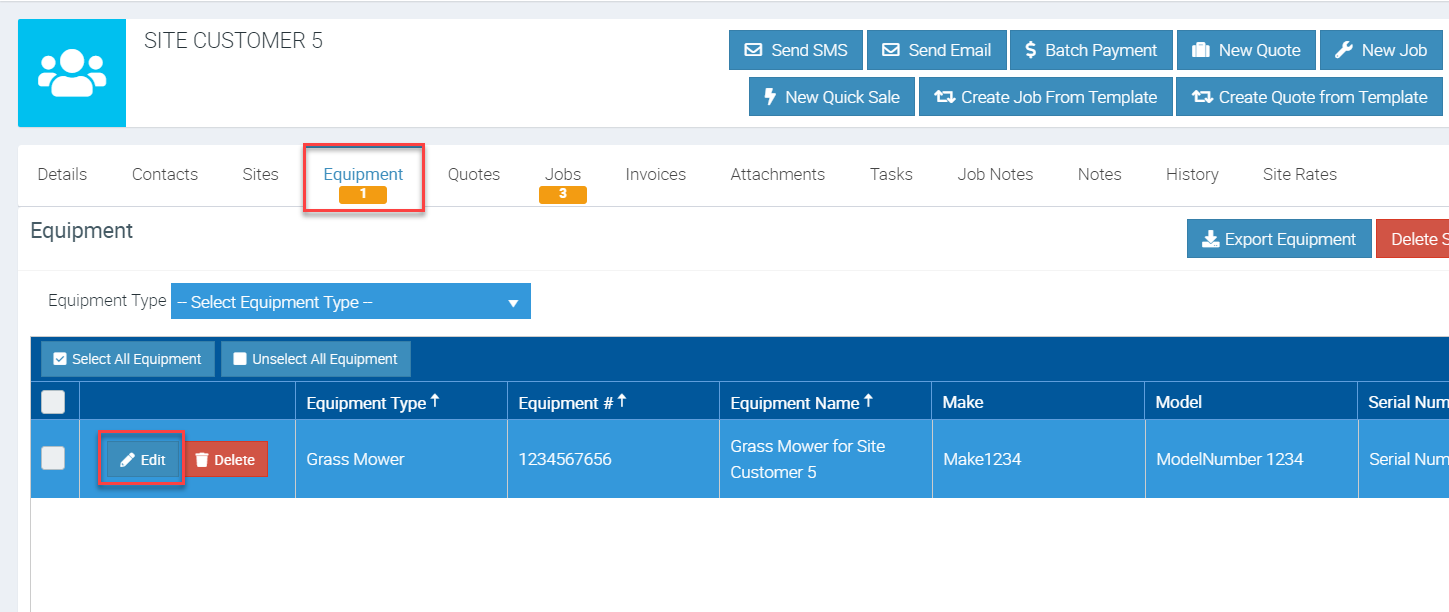
Task: Open the Site Rates tab
Action: 1299,174
